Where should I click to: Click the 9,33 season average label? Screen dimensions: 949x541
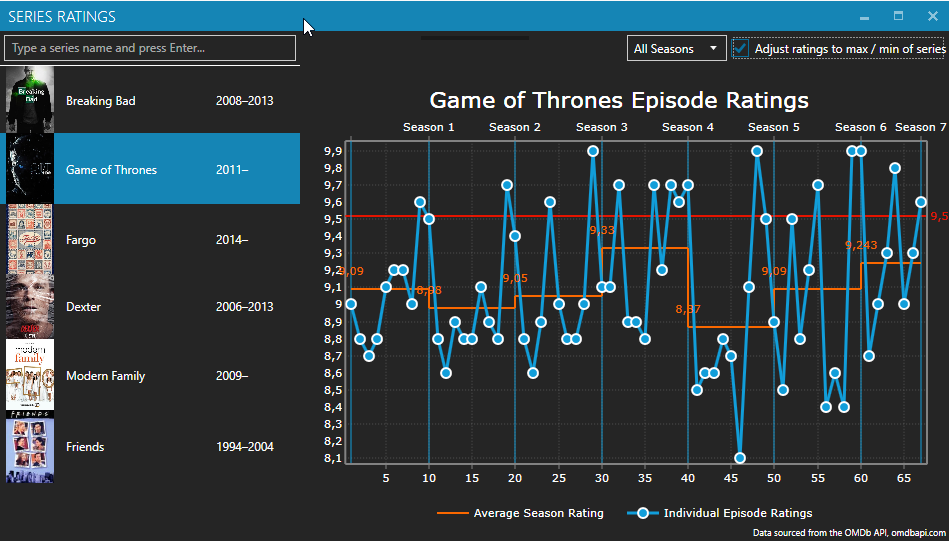click(x=602, y=230)
